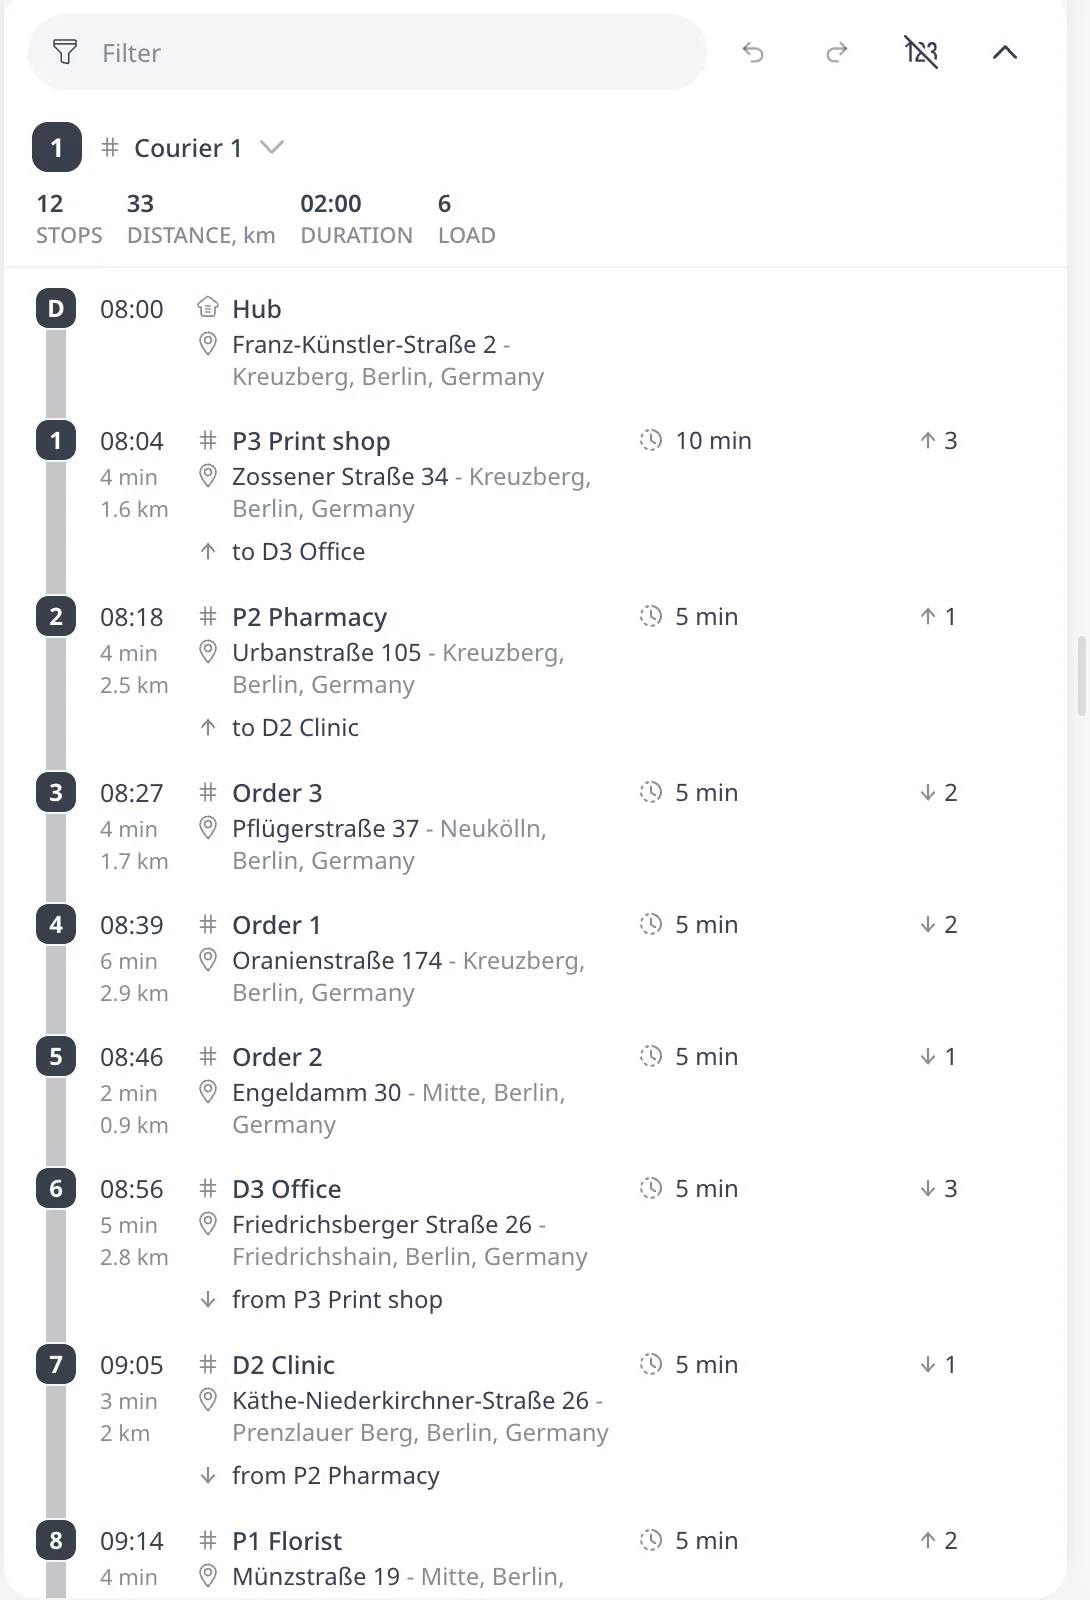Click the vertical scrollbar thumb
Image resolution: width=1090 pixels, height=1600 pixels.
[1082, 676]
